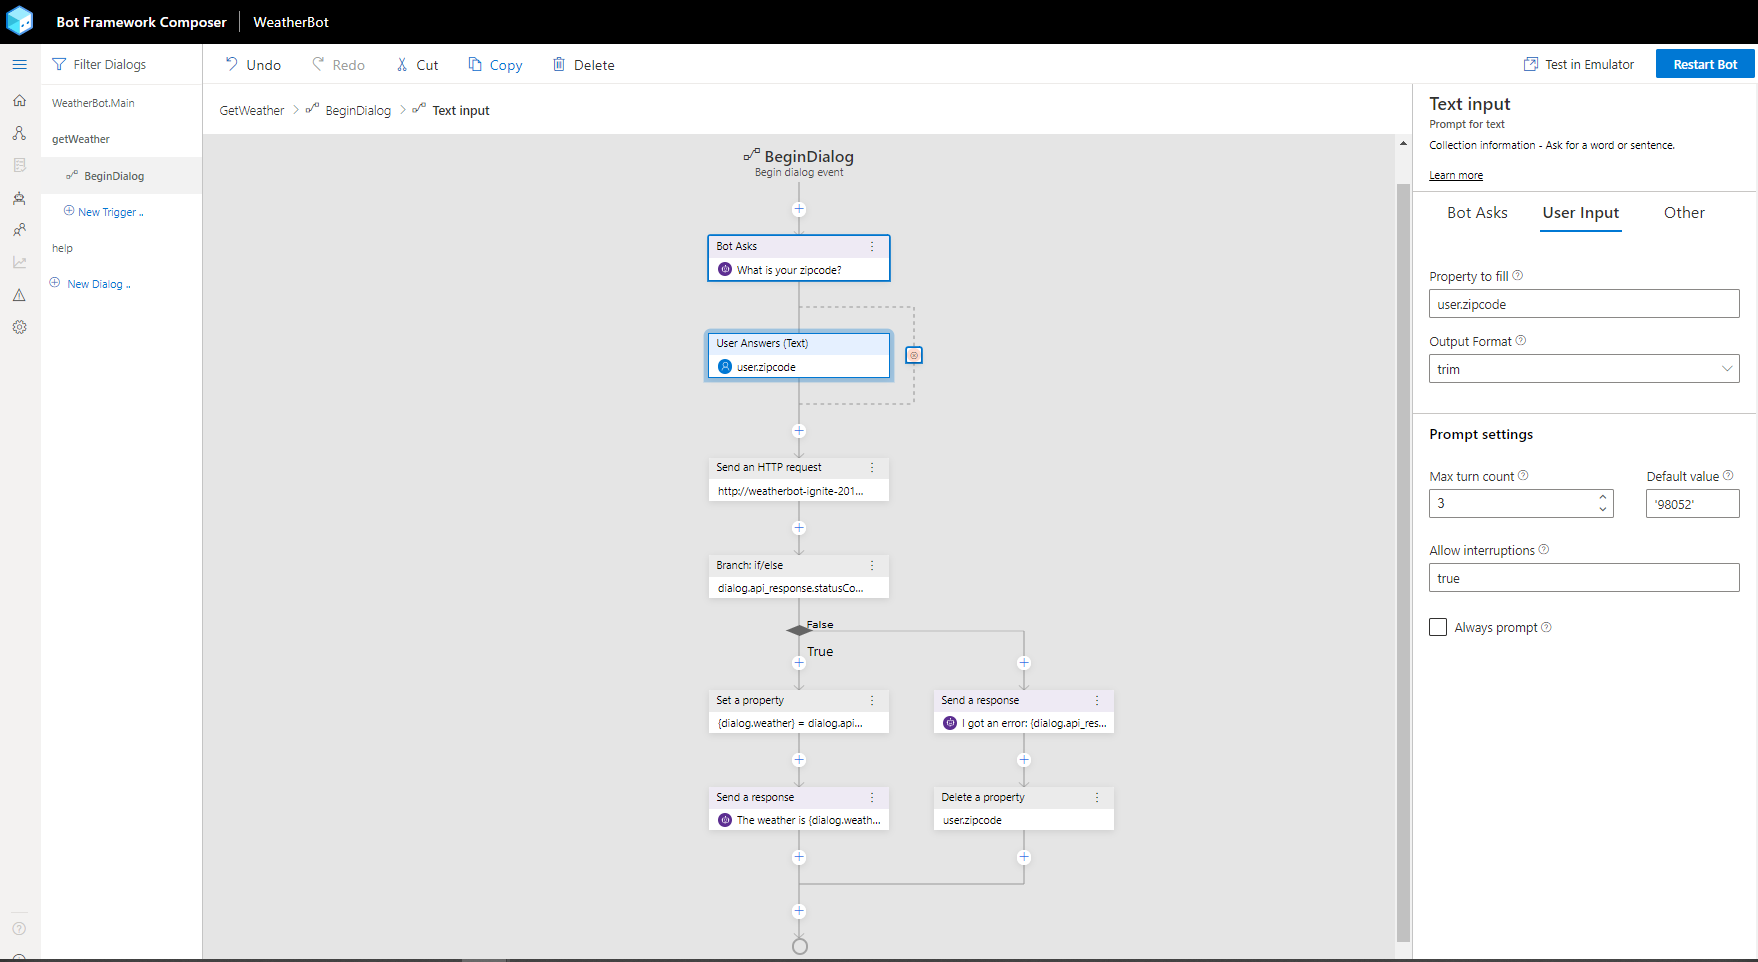Click the Bot Framework Composer logo

click(20, 21)
